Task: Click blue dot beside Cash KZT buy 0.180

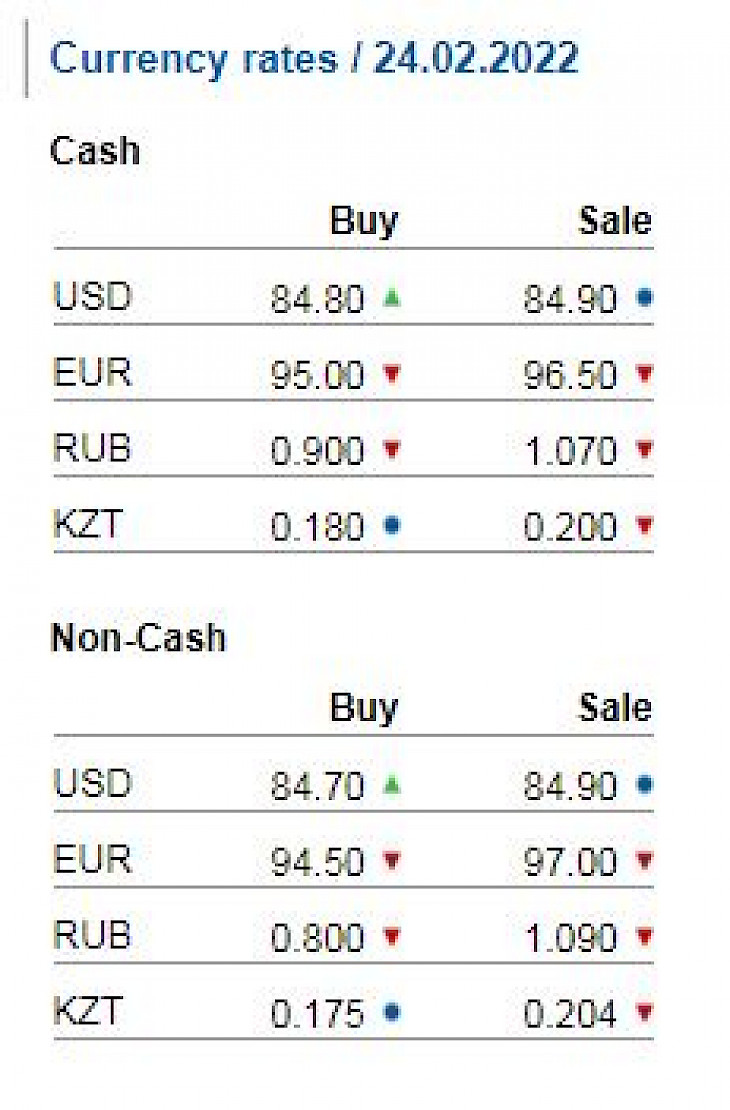Action: [x=392, y=525]
